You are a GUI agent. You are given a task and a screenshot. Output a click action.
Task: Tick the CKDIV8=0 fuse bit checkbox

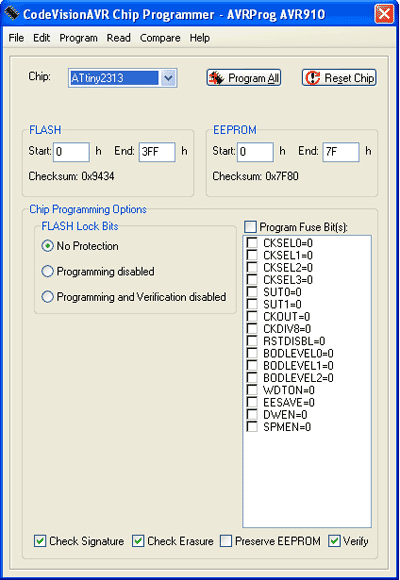(x=252, y=328)
